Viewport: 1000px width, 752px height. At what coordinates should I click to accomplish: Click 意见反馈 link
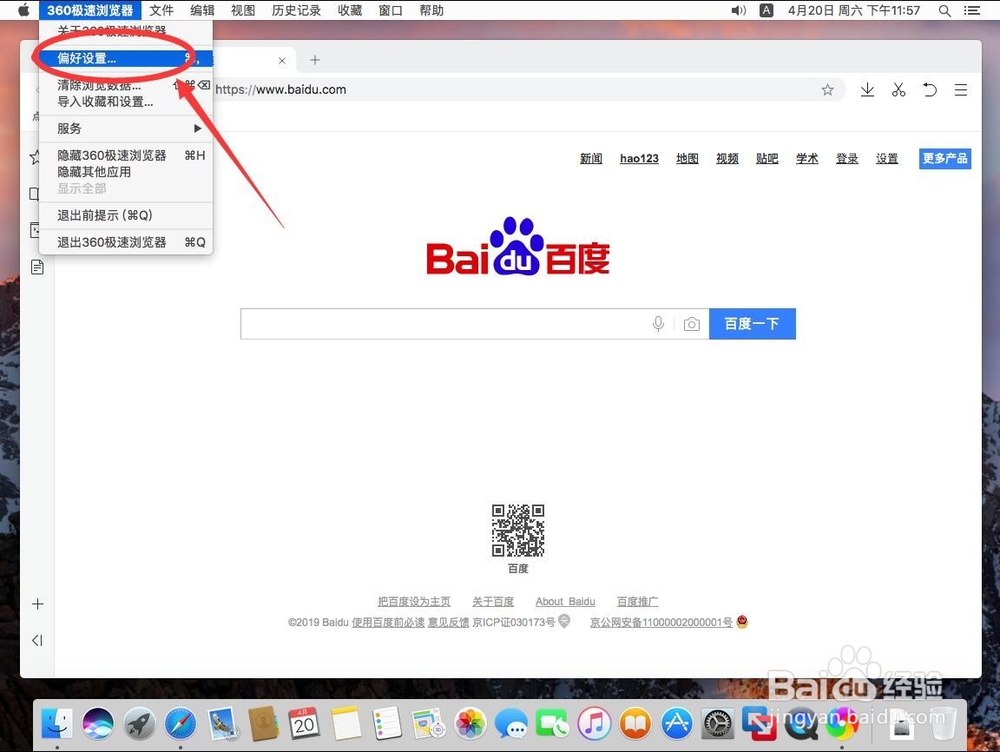coord(448,623)
